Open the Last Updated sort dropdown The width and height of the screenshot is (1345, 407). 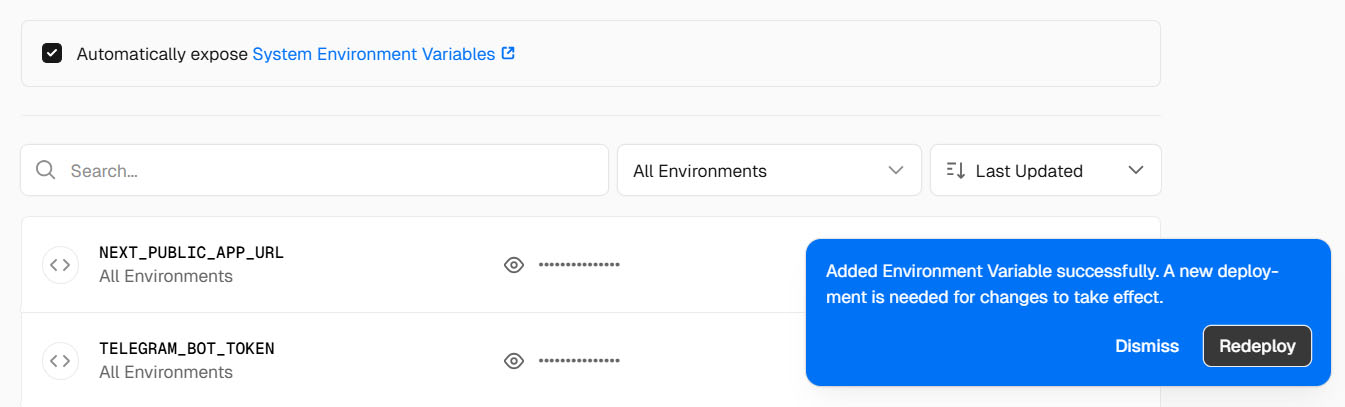tap(1045, 170)
